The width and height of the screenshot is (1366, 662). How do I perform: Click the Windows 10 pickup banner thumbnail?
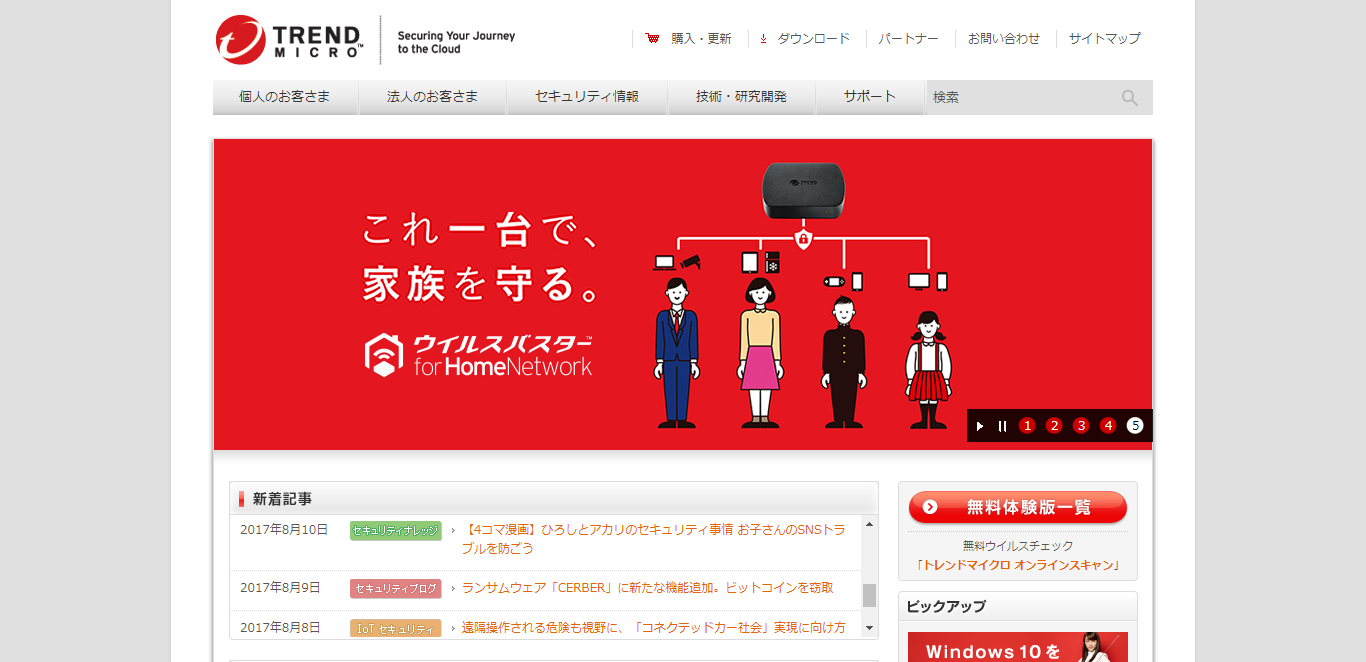pyautogui.click(x=1018, y=647)
